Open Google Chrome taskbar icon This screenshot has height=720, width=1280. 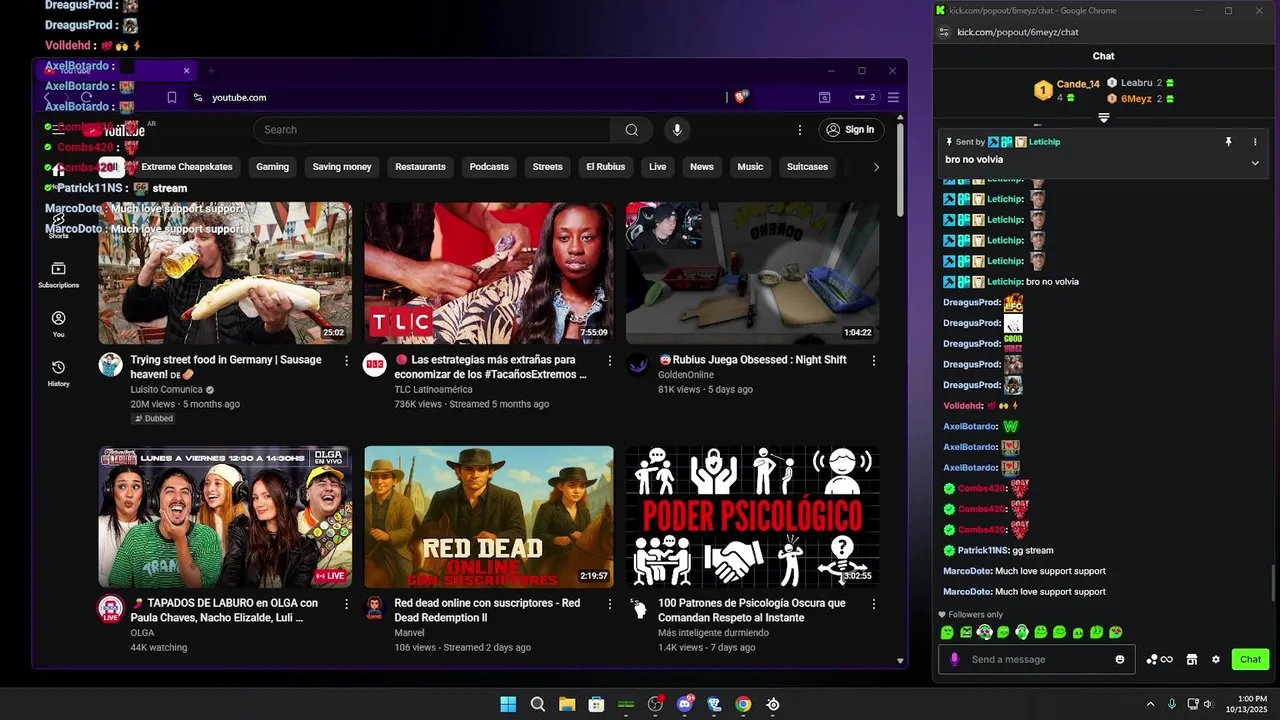tap(743, 704)
